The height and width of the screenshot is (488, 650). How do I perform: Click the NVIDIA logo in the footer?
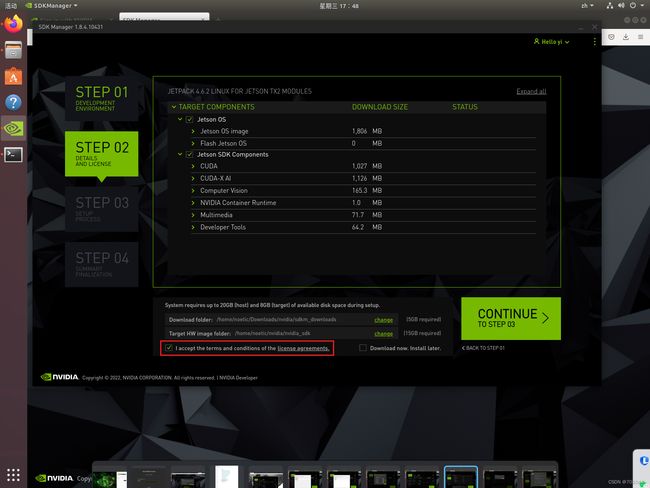point(59,377)
